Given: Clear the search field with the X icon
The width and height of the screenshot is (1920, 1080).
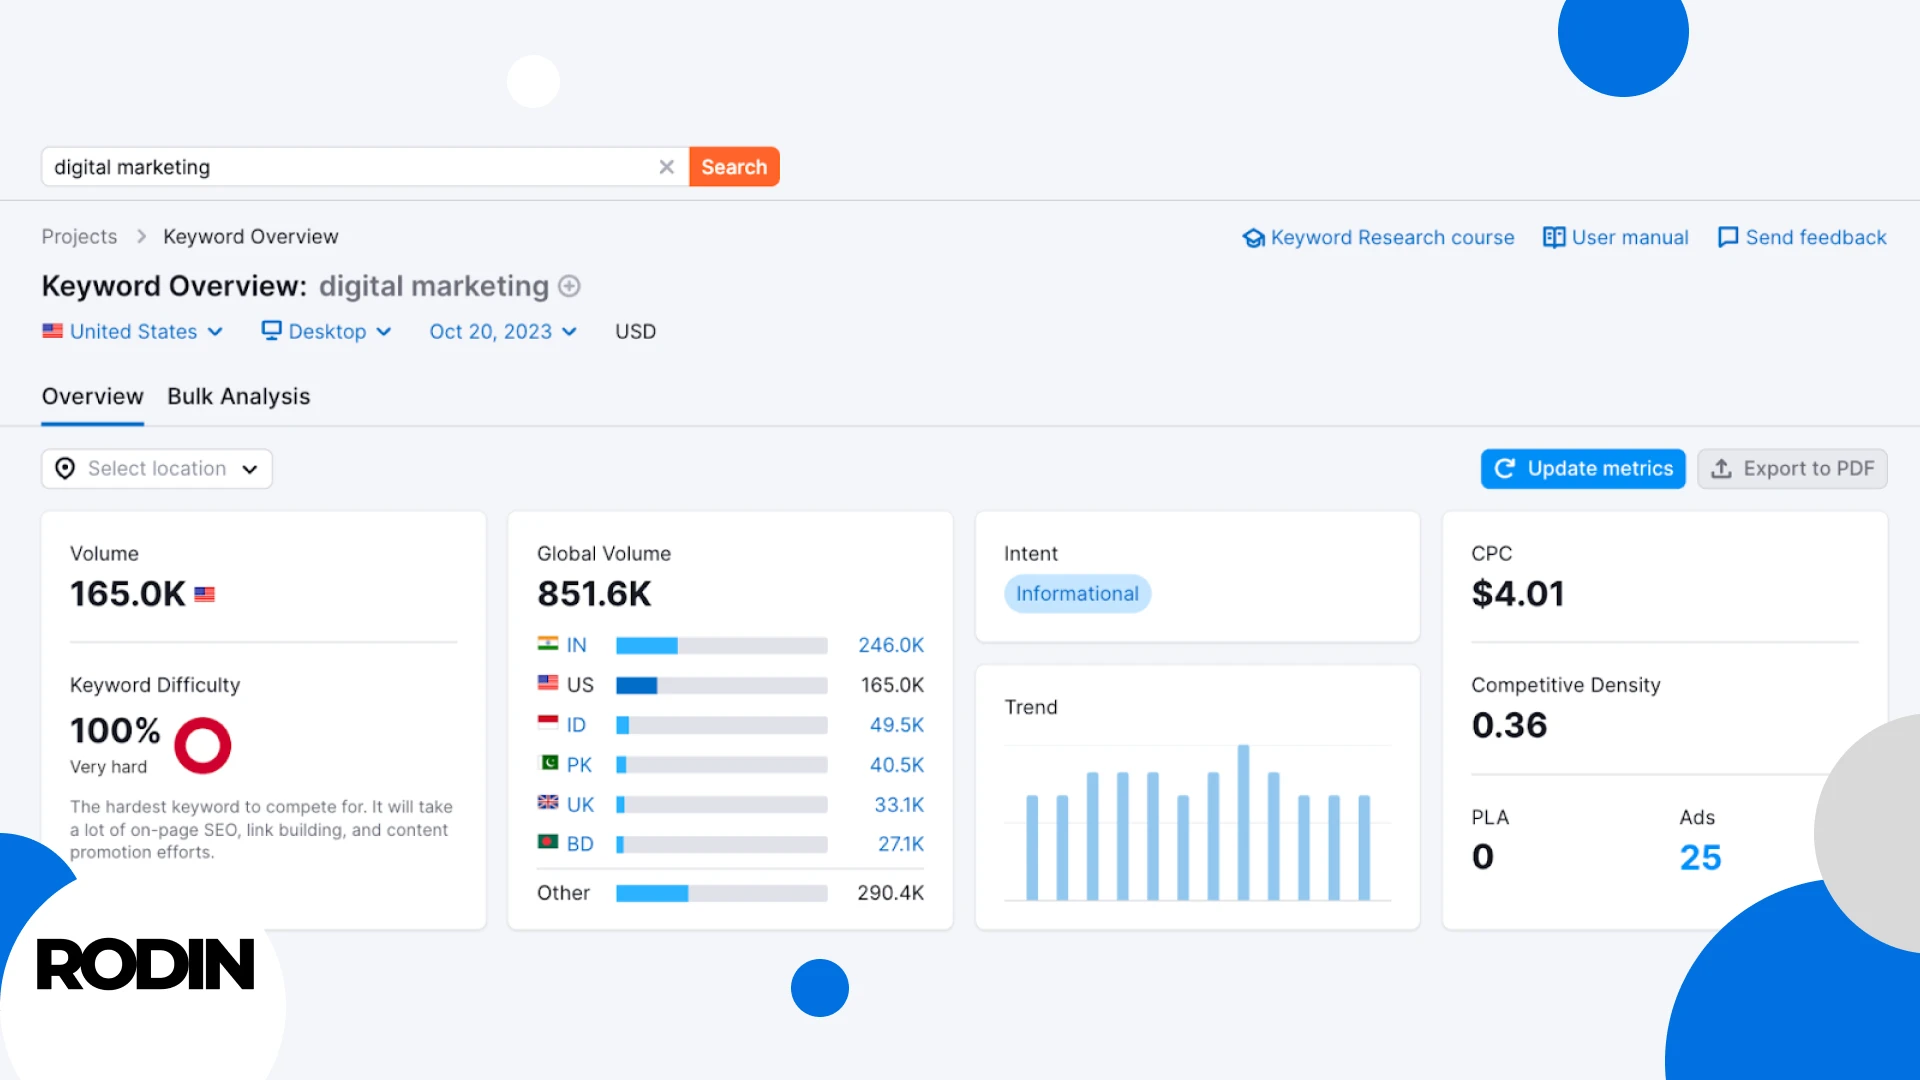Looking at the screenshot, I should click(666, 167).
